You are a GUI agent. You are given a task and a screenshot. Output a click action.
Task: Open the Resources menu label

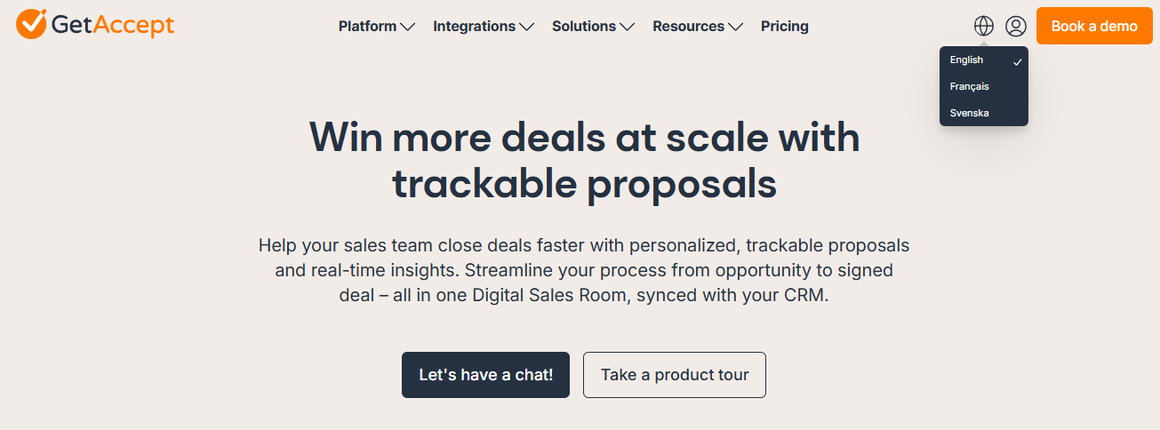(x=689, y=26)
